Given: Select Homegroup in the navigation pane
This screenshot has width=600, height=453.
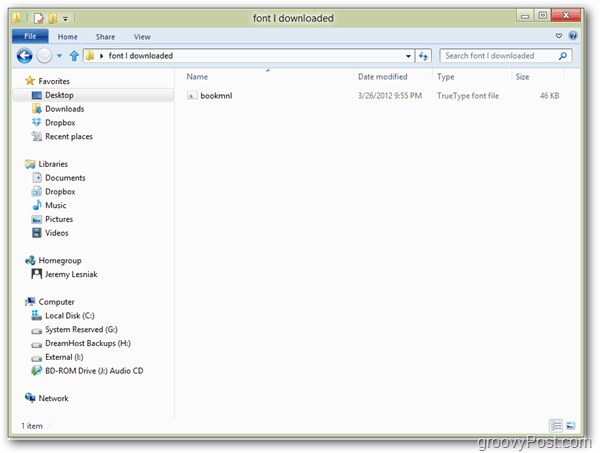Looking at the screenshot, I should [x=60, y=261].
